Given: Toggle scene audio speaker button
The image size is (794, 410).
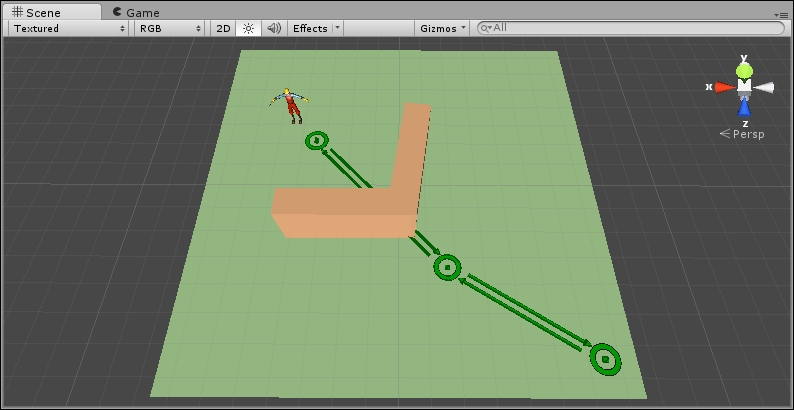Looking at the screenshot, I should [x=274, y=28].
